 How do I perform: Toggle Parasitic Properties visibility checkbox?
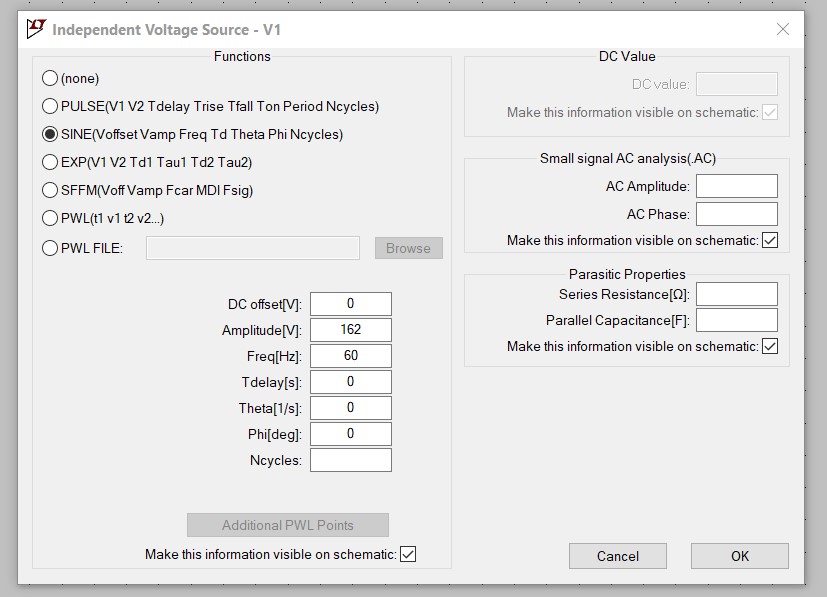(770, 346)
